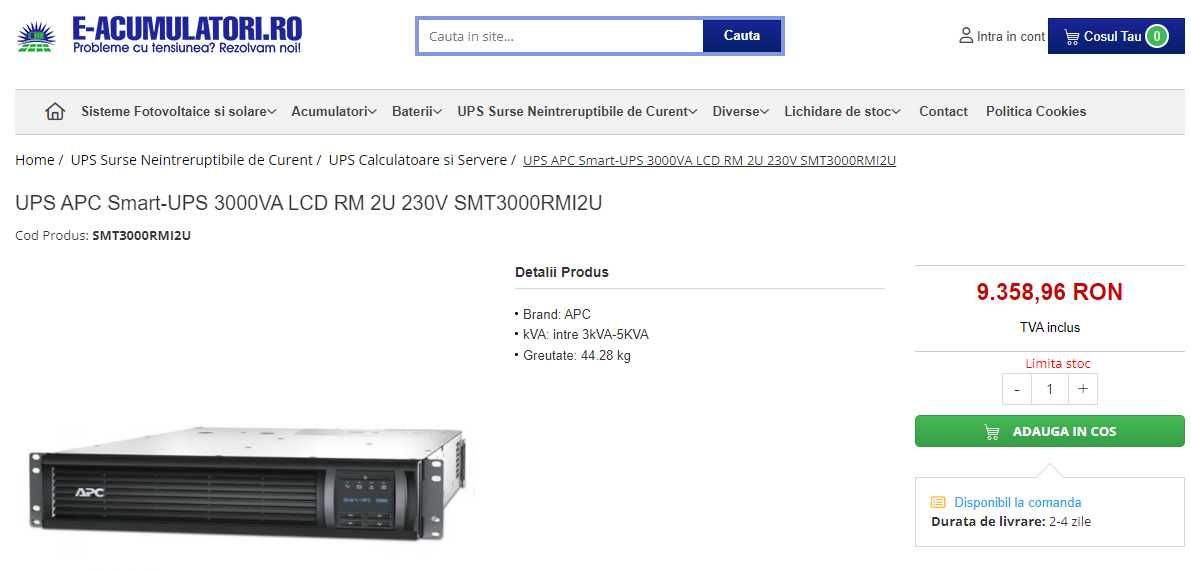Click Home breadcrumb link
1191x572 pixels.
point(35,160)
